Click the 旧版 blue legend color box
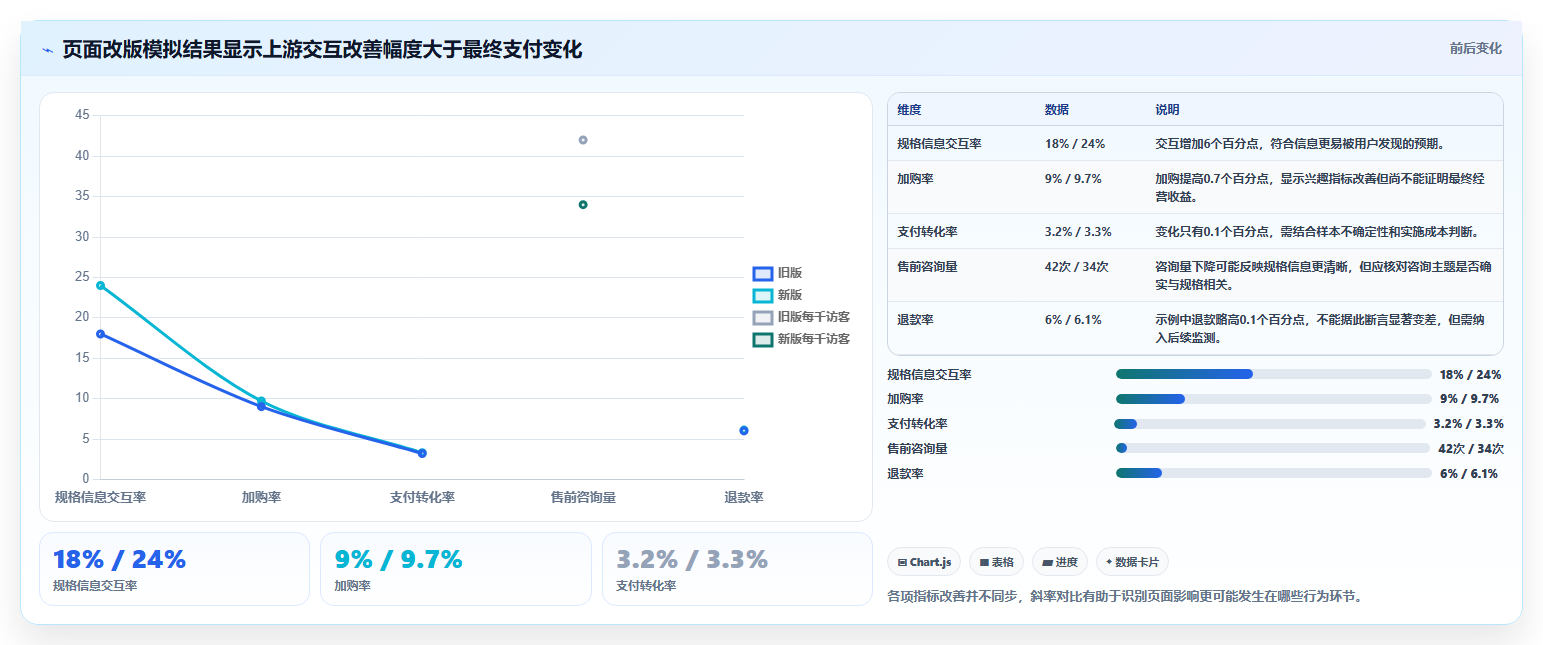 click(x=763, y=273)
